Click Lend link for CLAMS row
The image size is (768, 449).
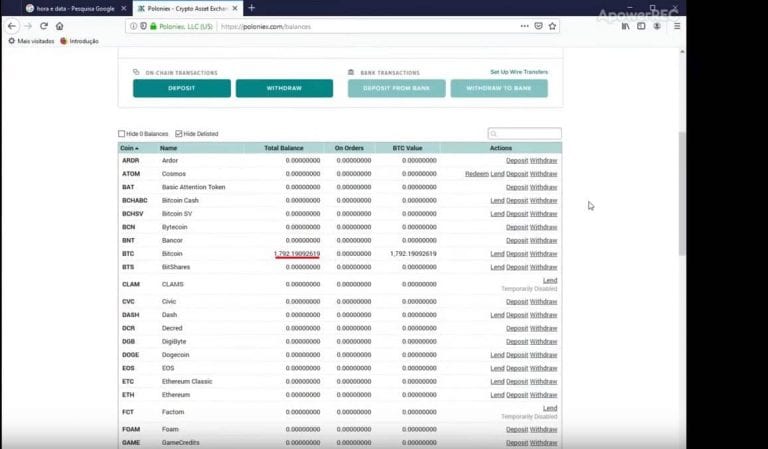(x=550, y=280)
